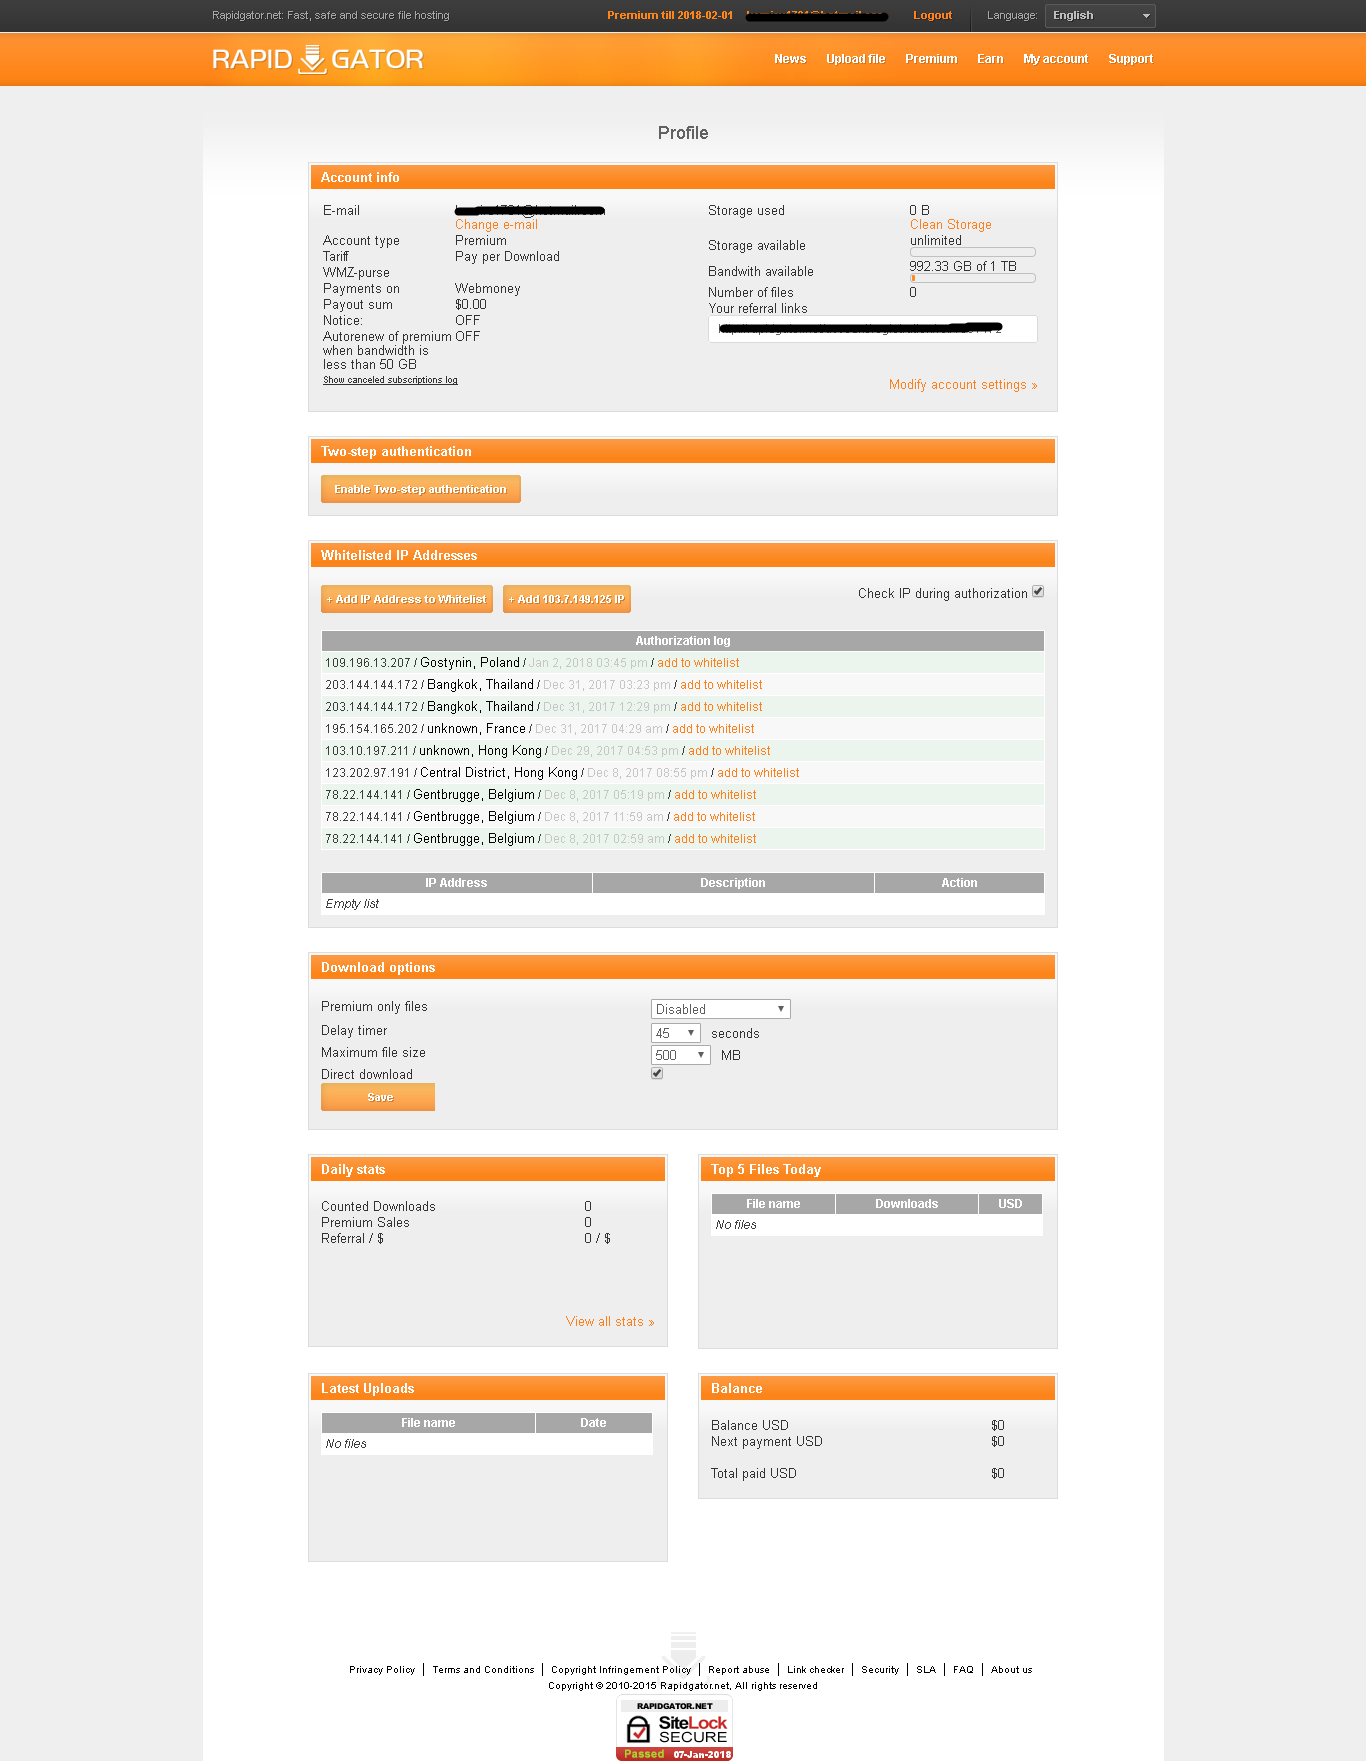Add 123.202.97.191 Central District to whitelist
This screenshot has width=1366, height=1761.
click(759, 773)
